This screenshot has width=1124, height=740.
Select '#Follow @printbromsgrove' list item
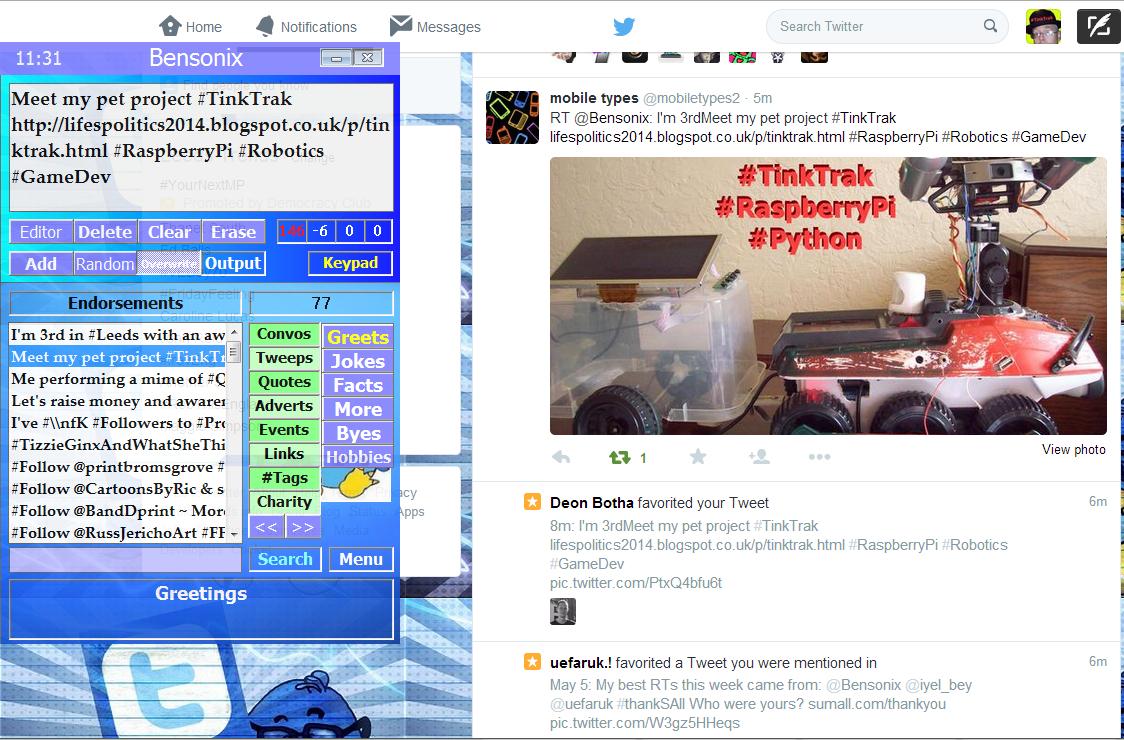(x=118, y=467)
